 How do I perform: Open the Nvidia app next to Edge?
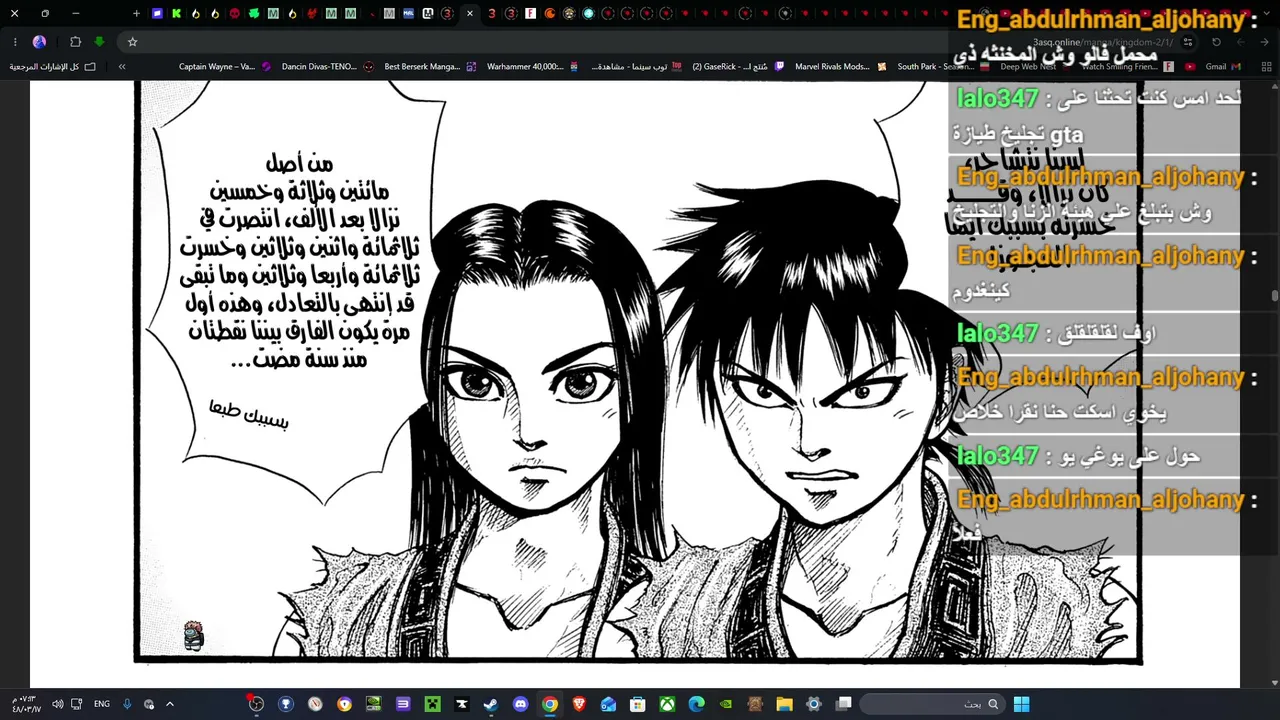[726, 704]
